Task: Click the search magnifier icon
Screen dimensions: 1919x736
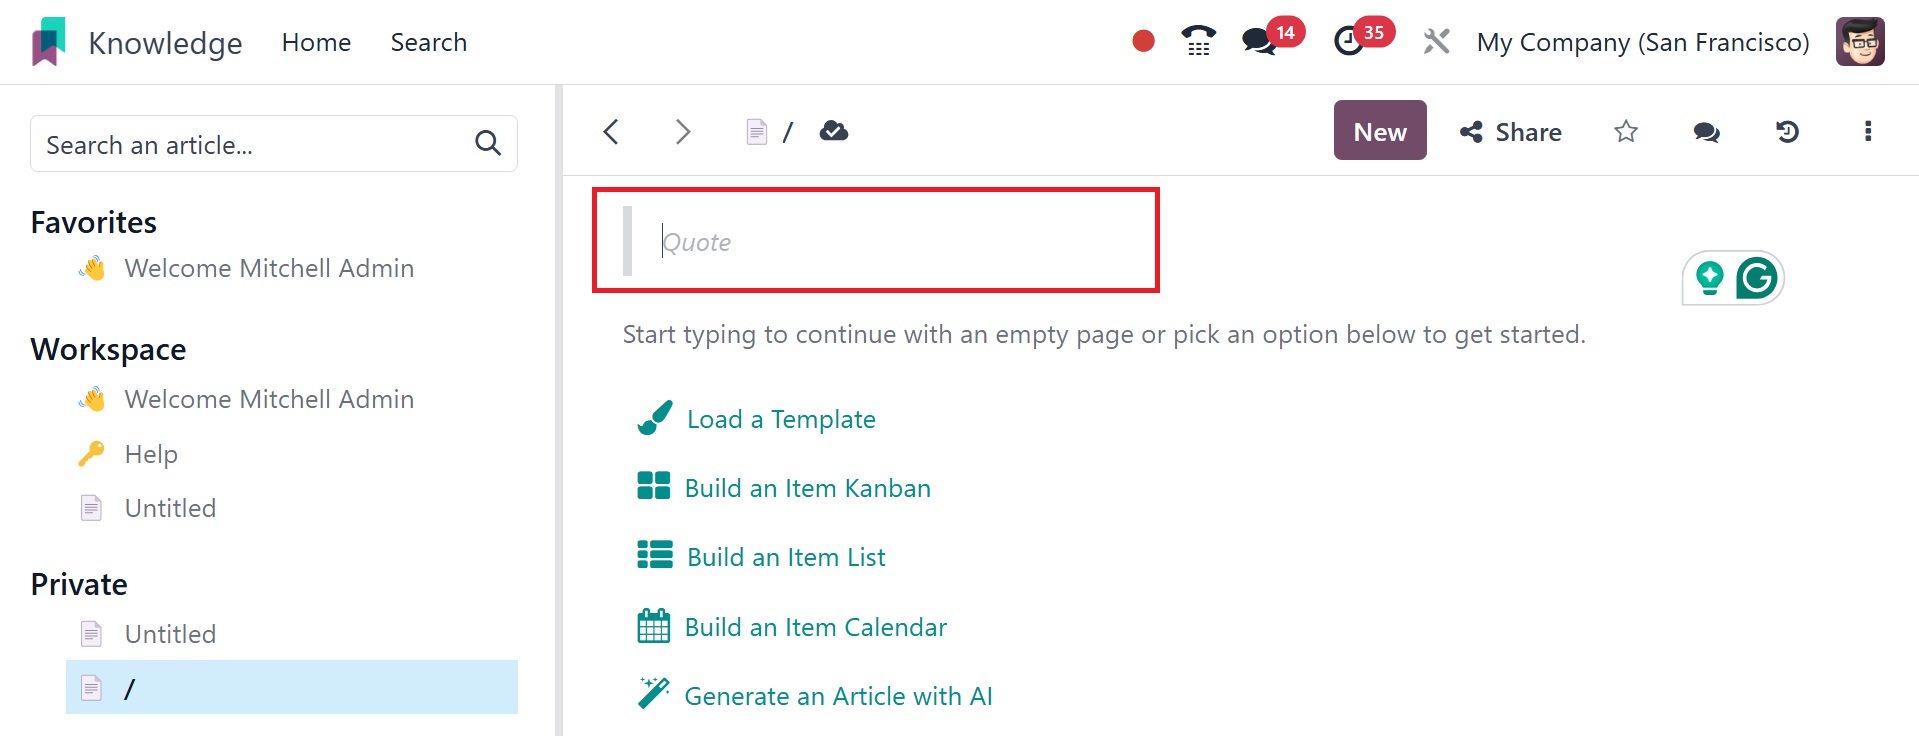Action: point(488,144)
